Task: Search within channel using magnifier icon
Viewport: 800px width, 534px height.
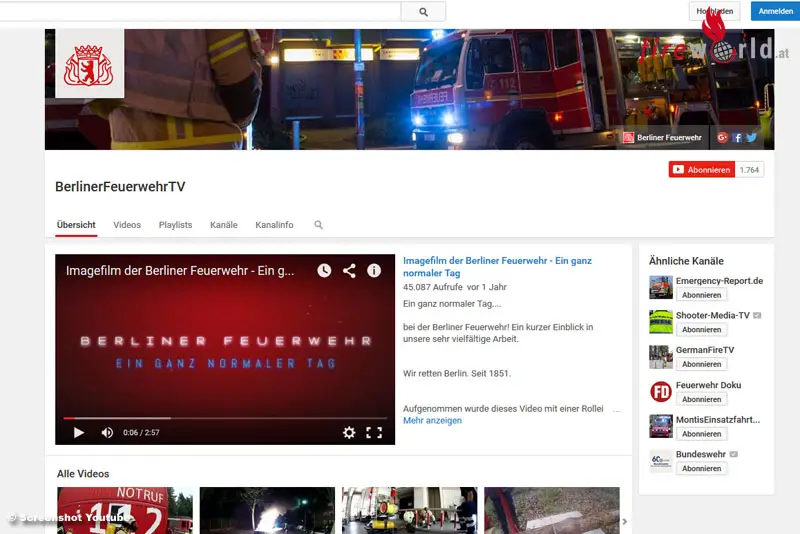Action: coord(319,225)
